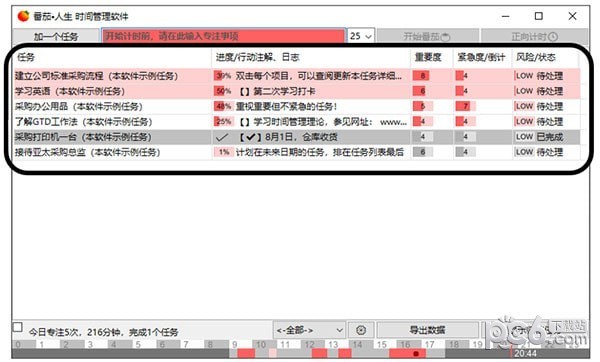Viewport: 600px width, 362px height.
Task: Toggle the checkbox beside 今日专注 status text
Action: click(x=18, y=328)
